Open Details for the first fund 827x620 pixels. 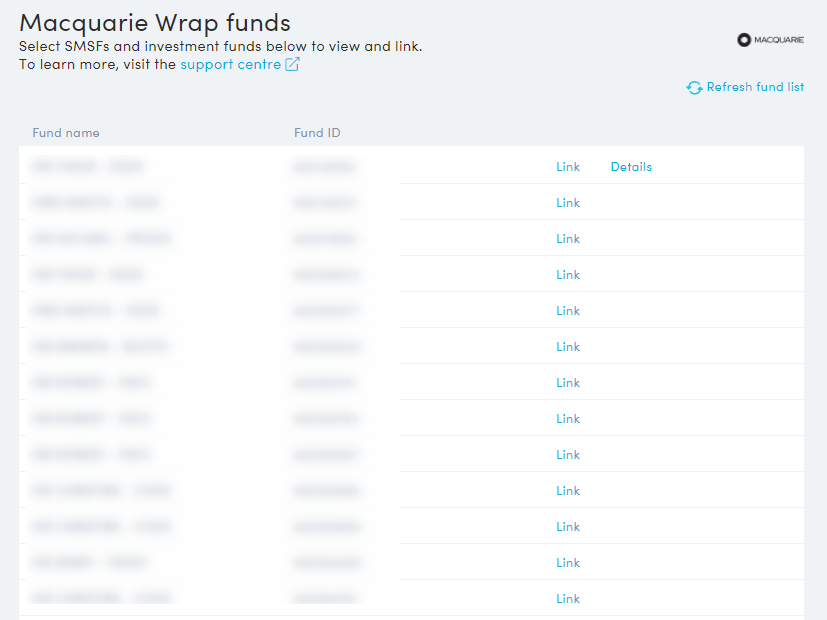pyautogui.click(x=631, y=167)
